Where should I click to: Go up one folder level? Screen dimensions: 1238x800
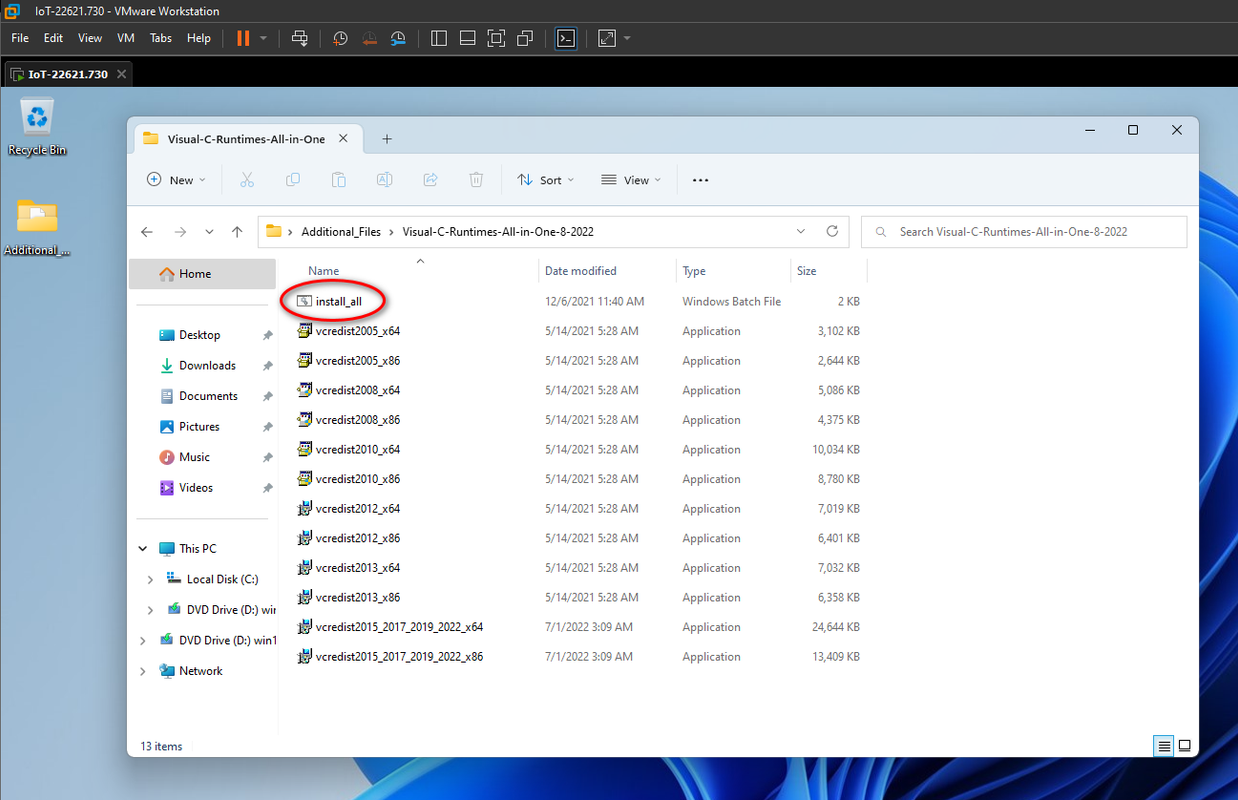pyautogui.click(x=237, y=231)
